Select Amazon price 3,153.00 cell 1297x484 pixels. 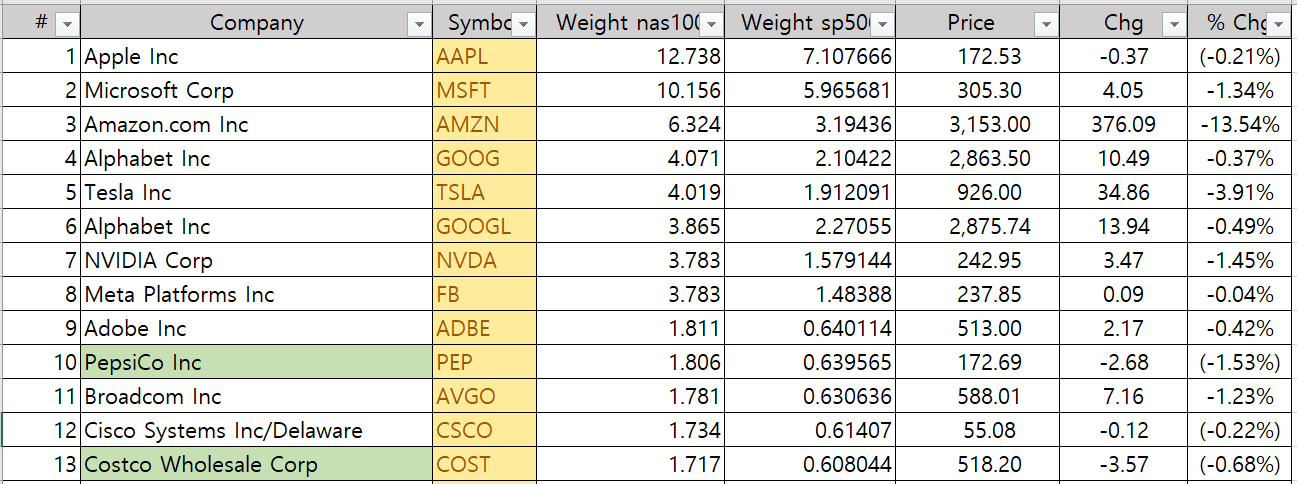point(979,125)
